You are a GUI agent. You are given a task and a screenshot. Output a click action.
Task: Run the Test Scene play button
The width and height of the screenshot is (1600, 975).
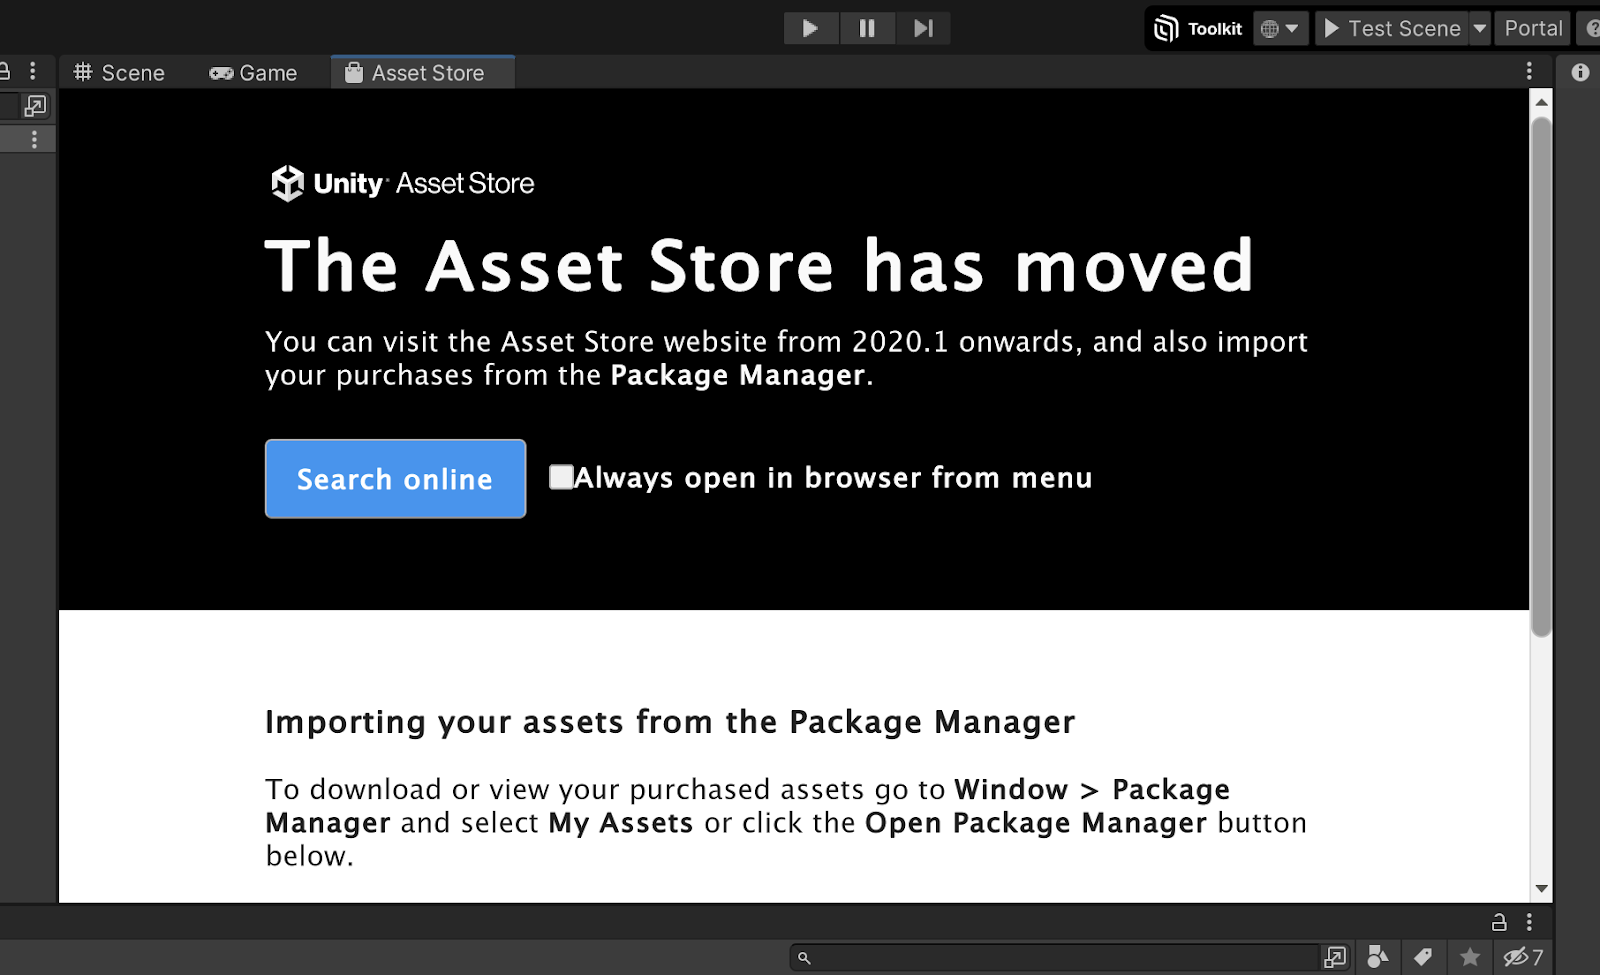1392,29
